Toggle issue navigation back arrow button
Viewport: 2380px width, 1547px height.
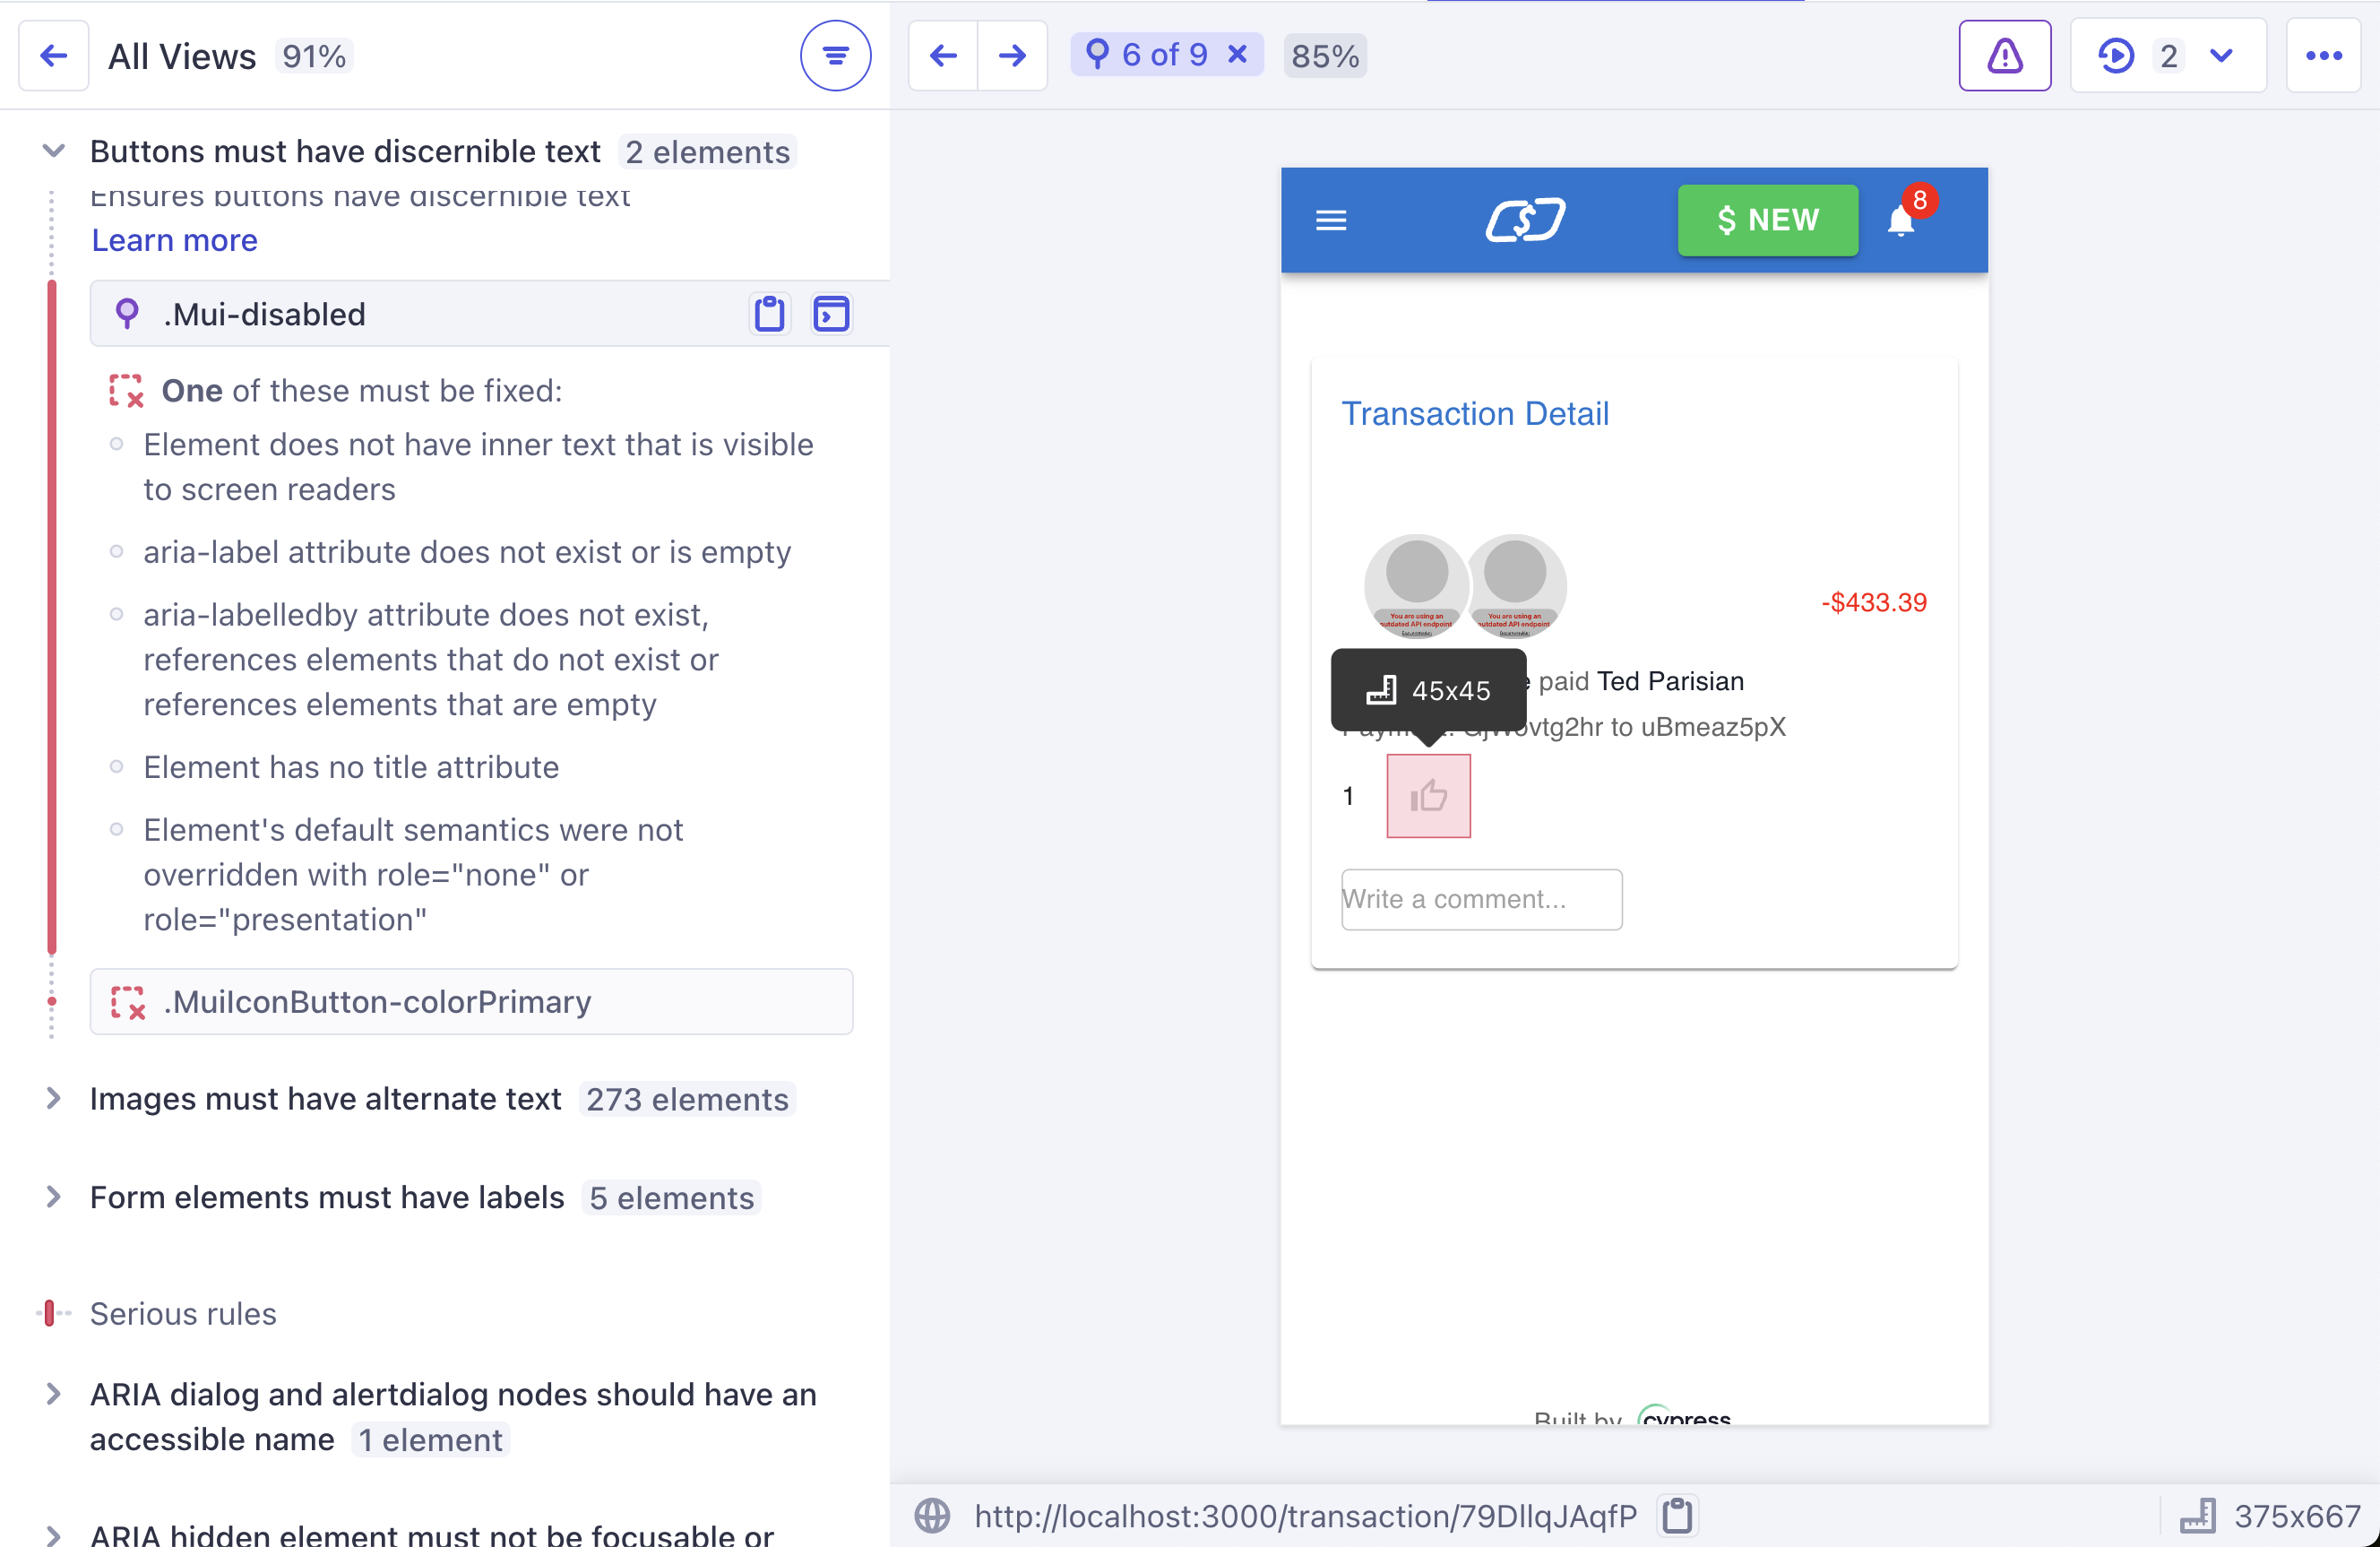point(942,56)
